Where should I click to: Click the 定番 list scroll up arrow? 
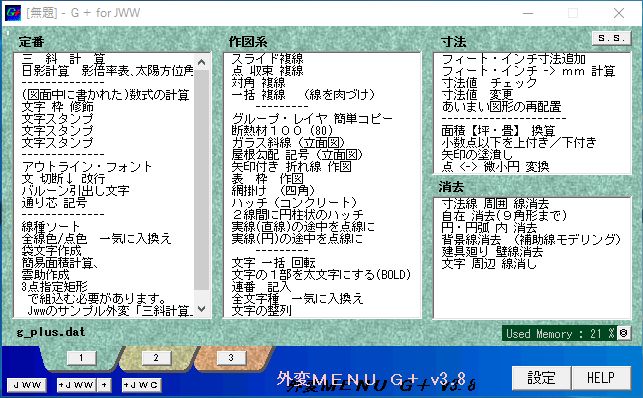click(201, 62)
